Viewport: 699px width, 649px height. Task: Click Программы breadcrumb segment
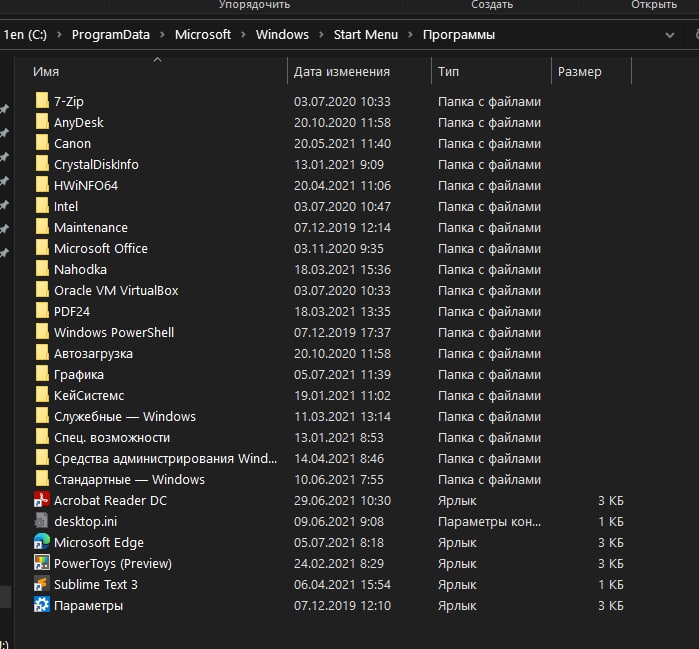tap(459, 34)
